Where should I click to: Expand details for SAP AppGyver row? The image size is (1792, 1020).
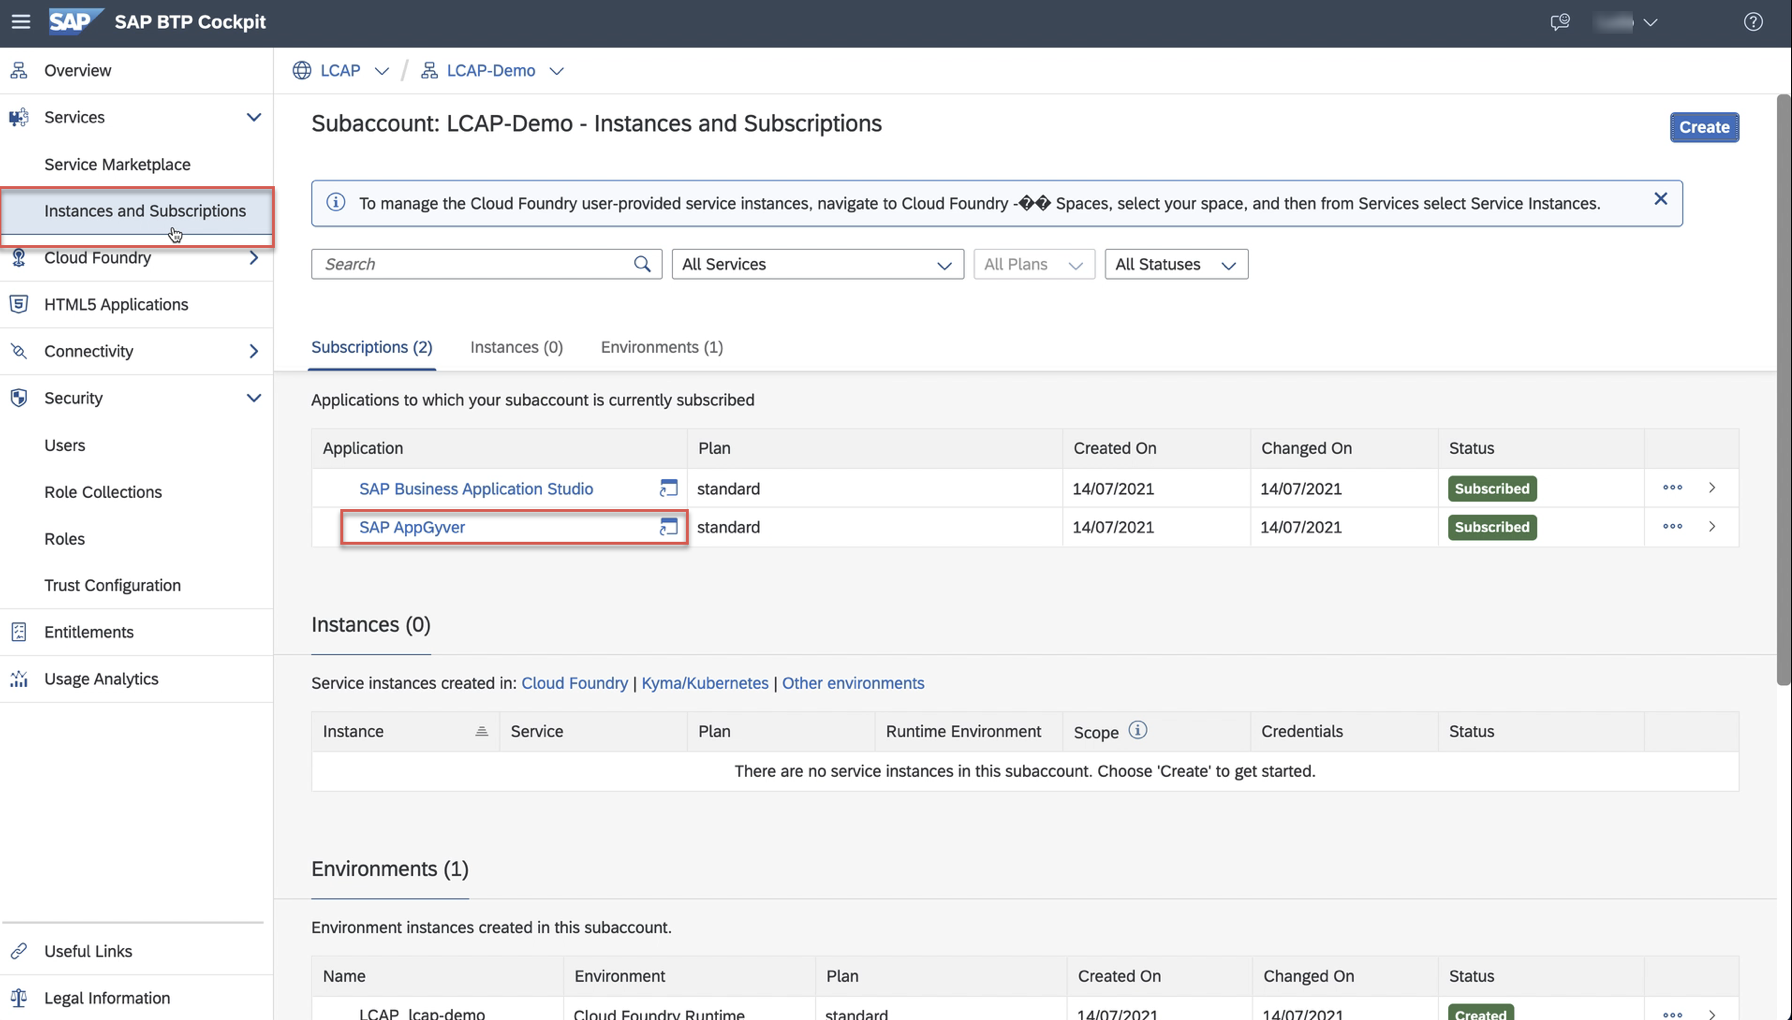click(x=1712, y=527)
